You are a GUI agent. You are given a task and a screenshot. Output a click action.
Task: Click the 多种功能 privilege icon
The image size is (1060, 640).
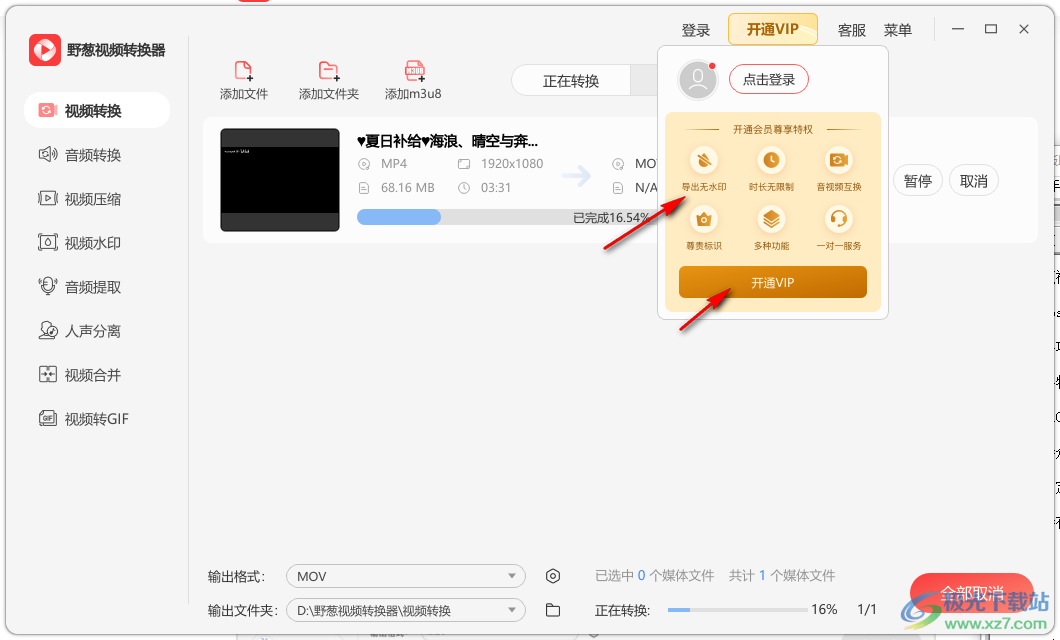pyautogui.click(x=771, y=220)
